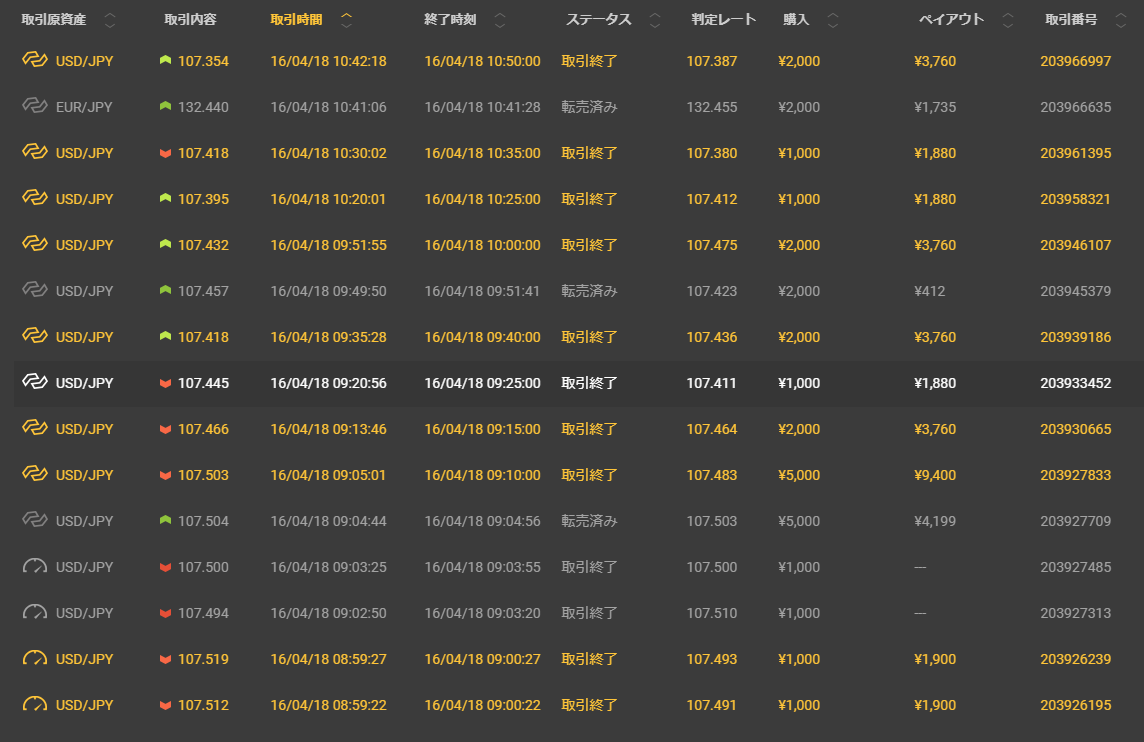
Task: Click trade number 203927833
Action: (1075, 475)
